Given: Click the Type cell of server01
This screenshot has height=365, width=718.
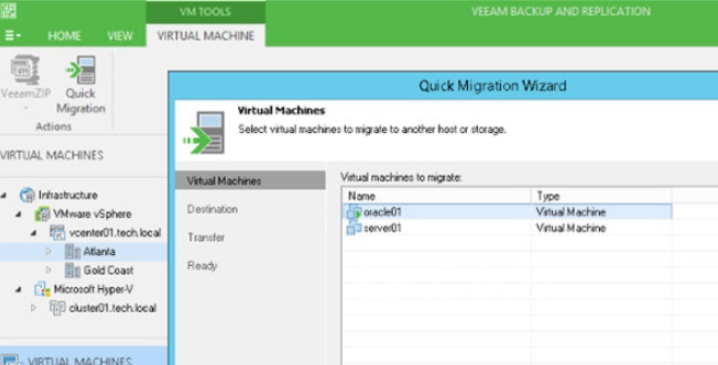Looking at the screenshot, I should click(571, 228).
